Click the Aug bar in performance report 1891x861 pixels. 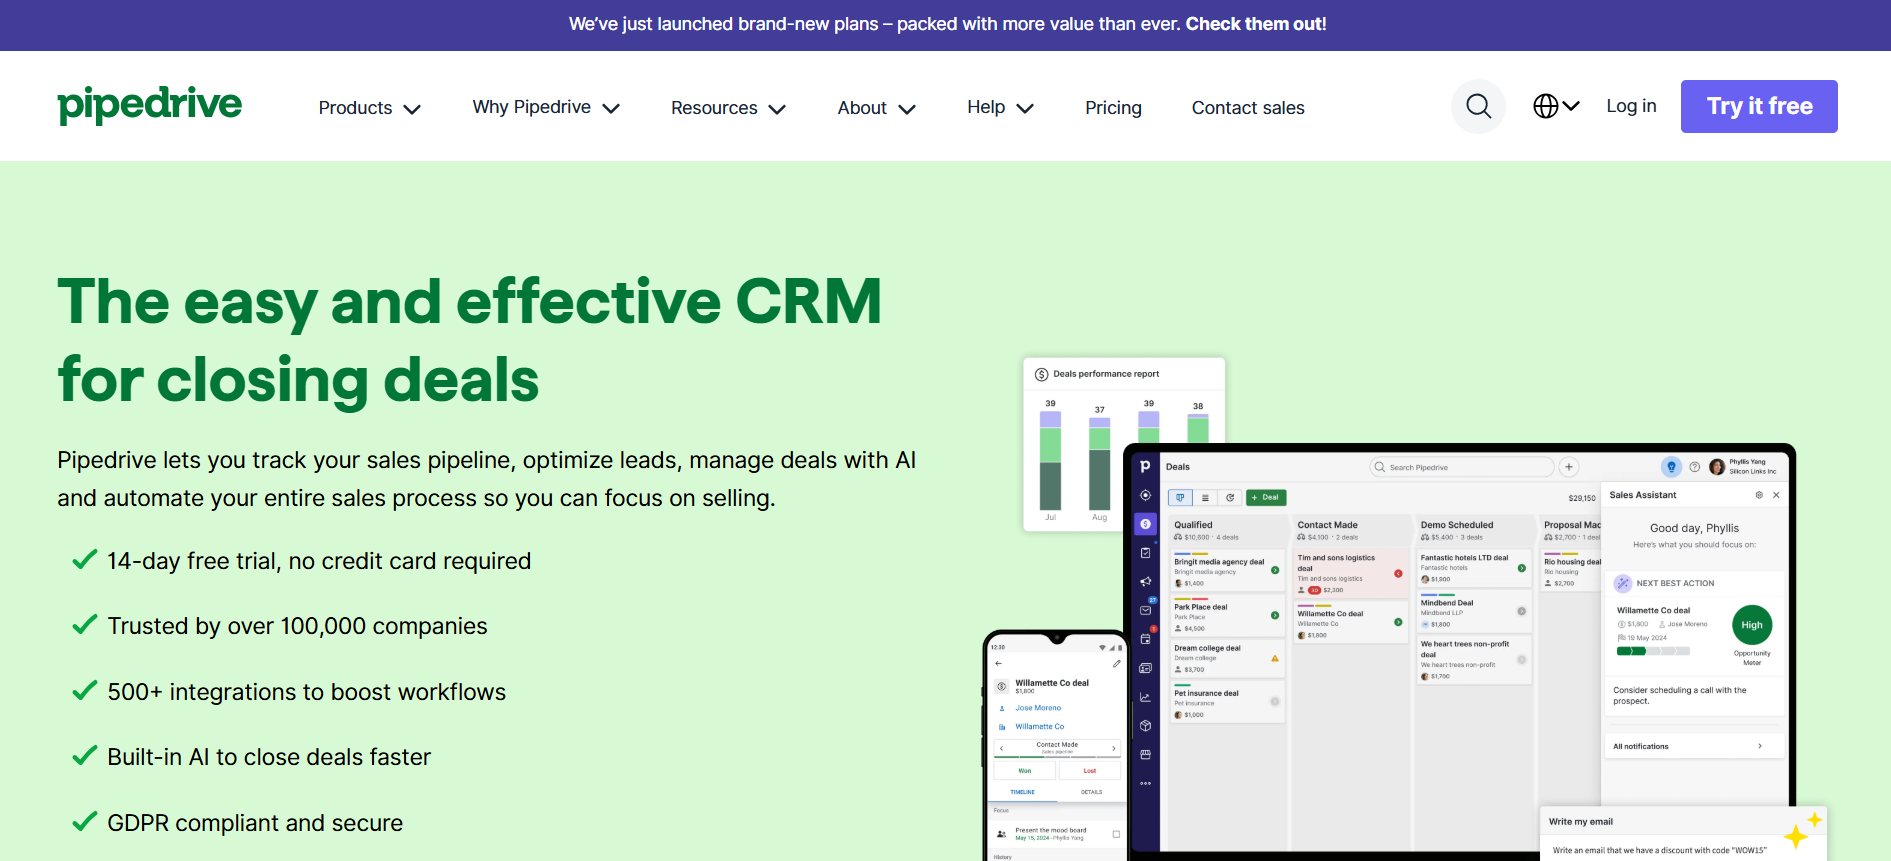click(x=1099, y=464)
